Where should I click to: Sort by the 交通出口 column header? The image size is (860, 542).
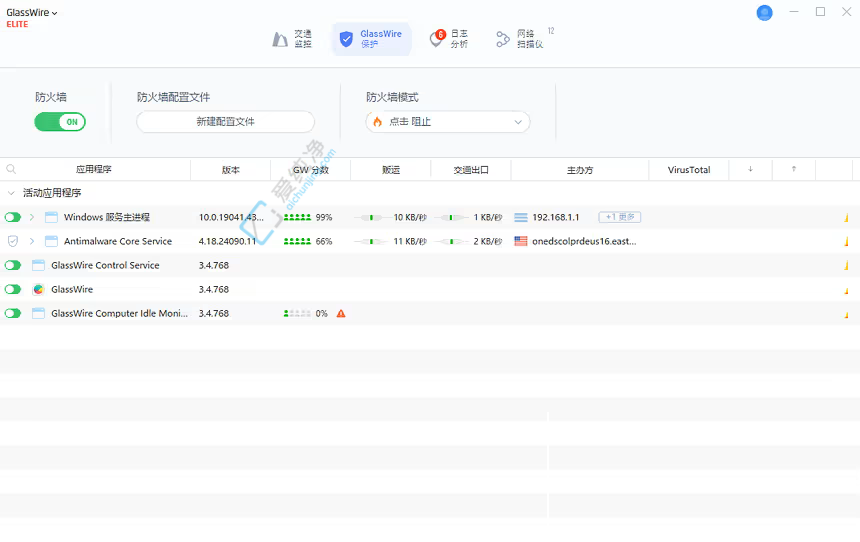click(x=471, y=170)
